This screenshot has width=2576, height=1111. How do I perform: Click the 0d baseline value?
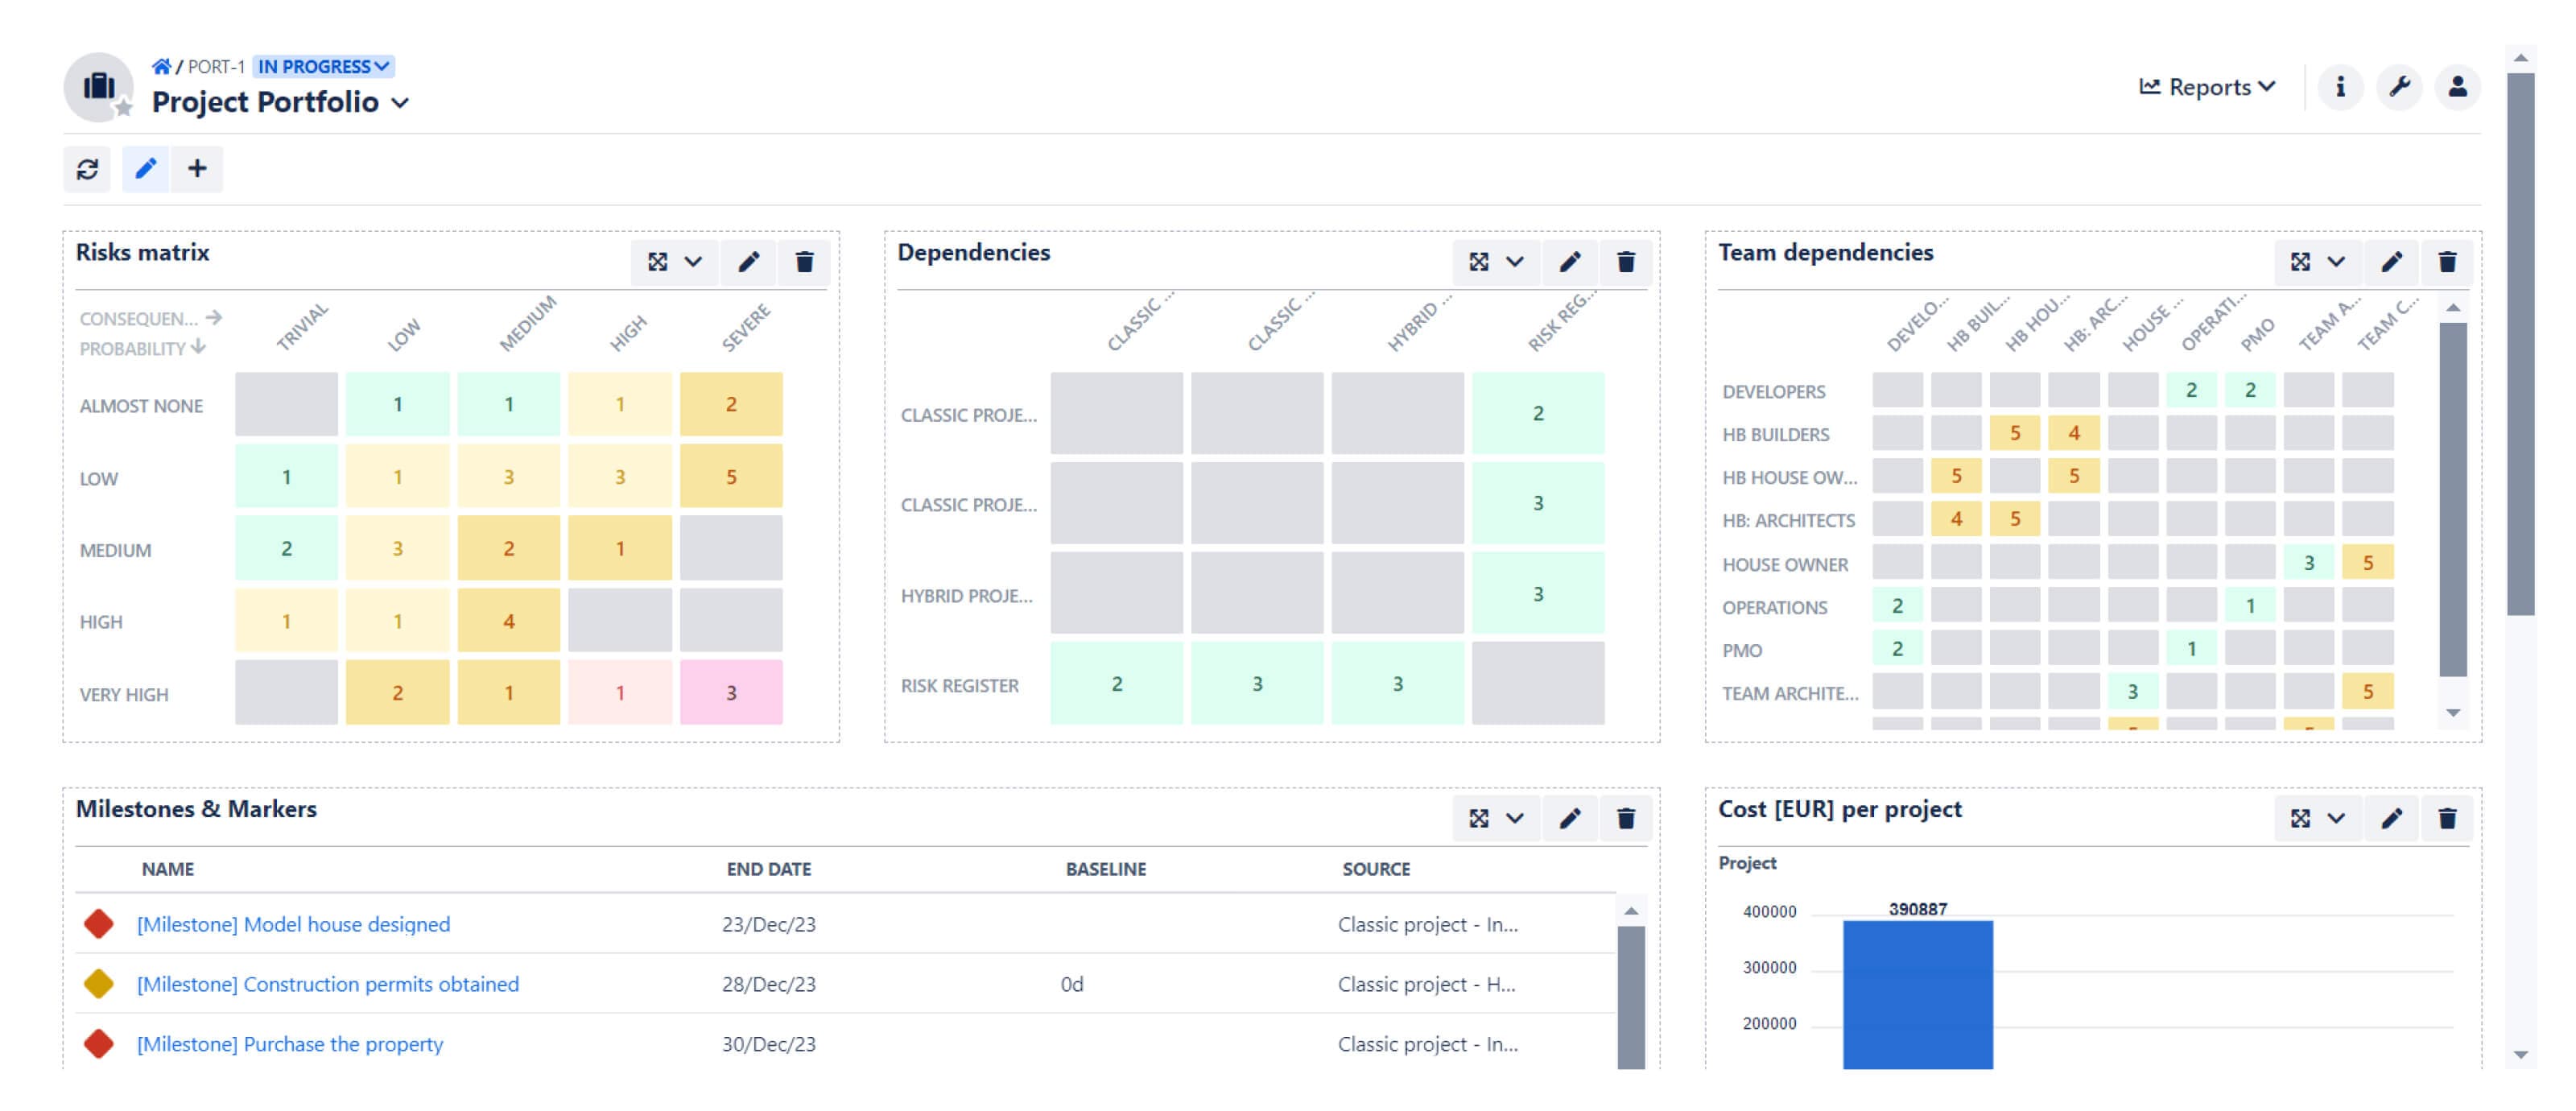tap(1071, 984)
